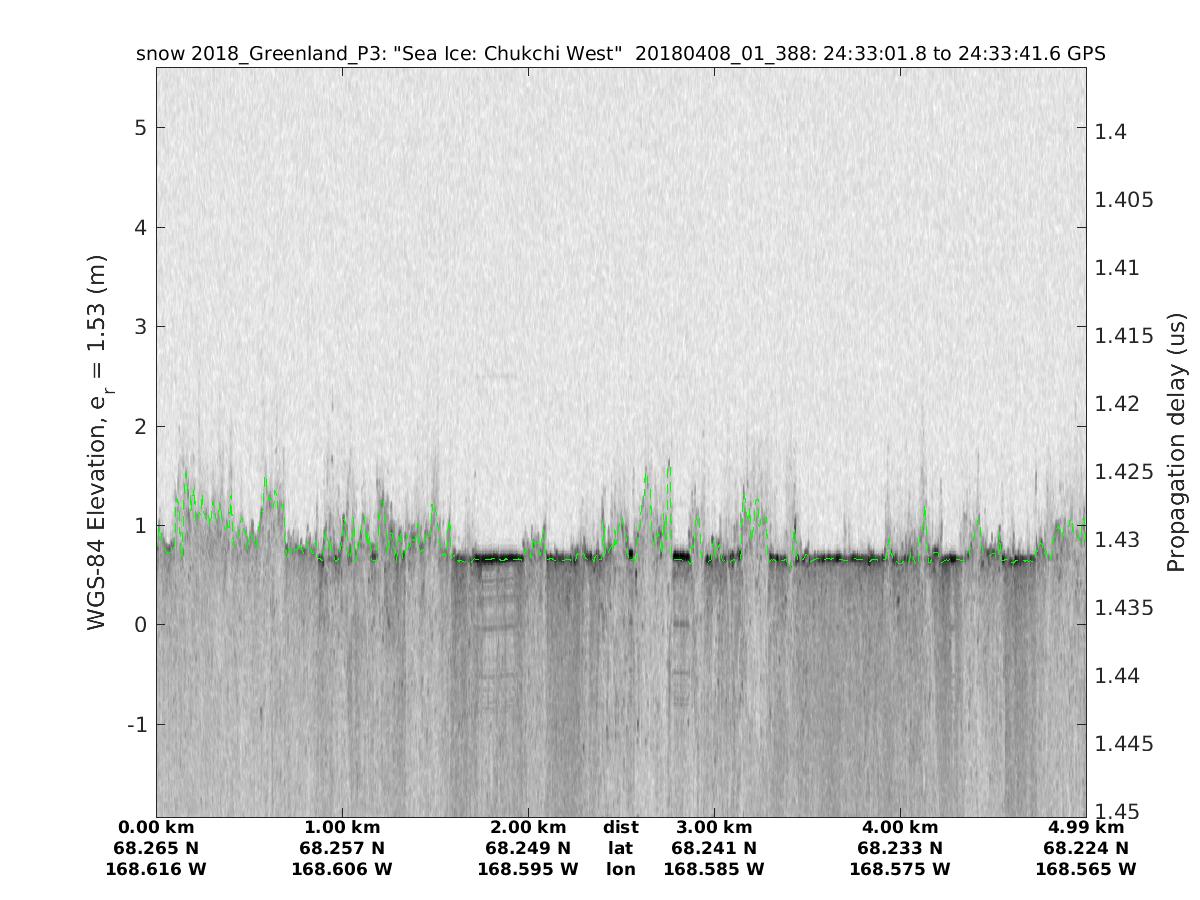Click the '2.00 km' distance label
The image size is (1200, 900).
[x=528, y=827]
